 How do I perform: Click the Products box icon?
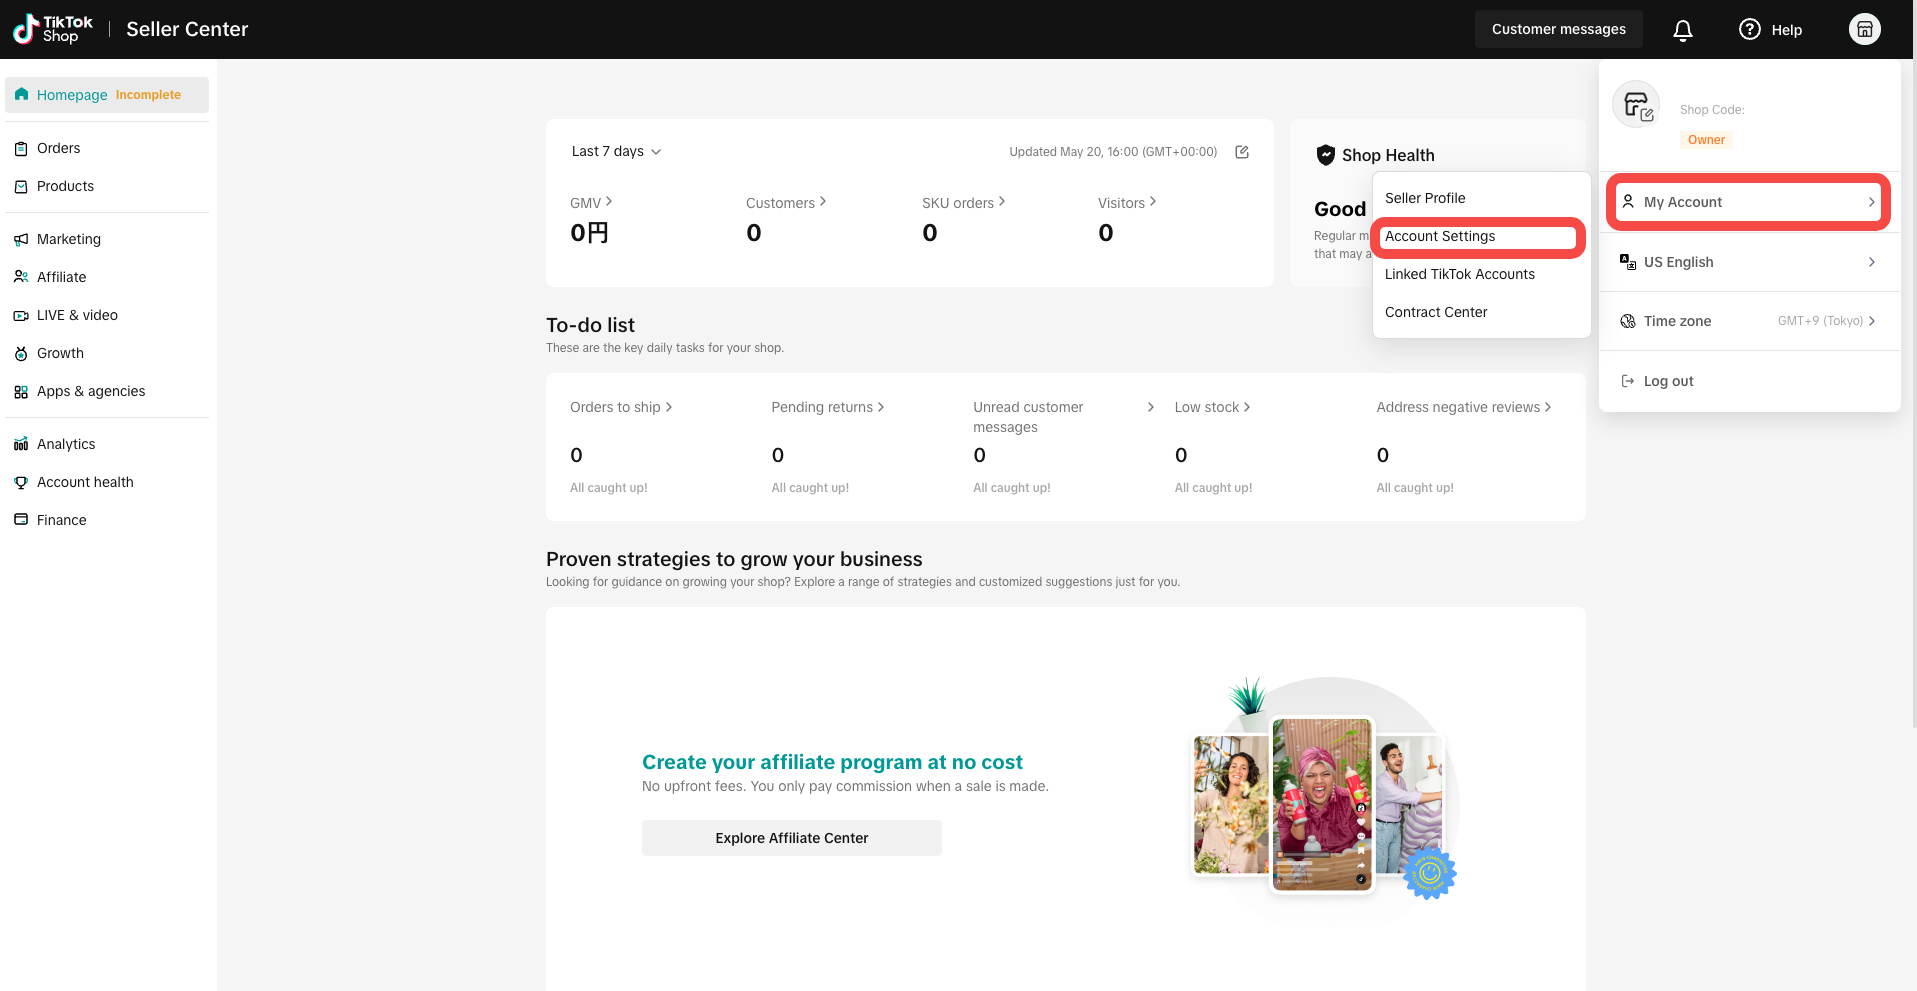21,187
